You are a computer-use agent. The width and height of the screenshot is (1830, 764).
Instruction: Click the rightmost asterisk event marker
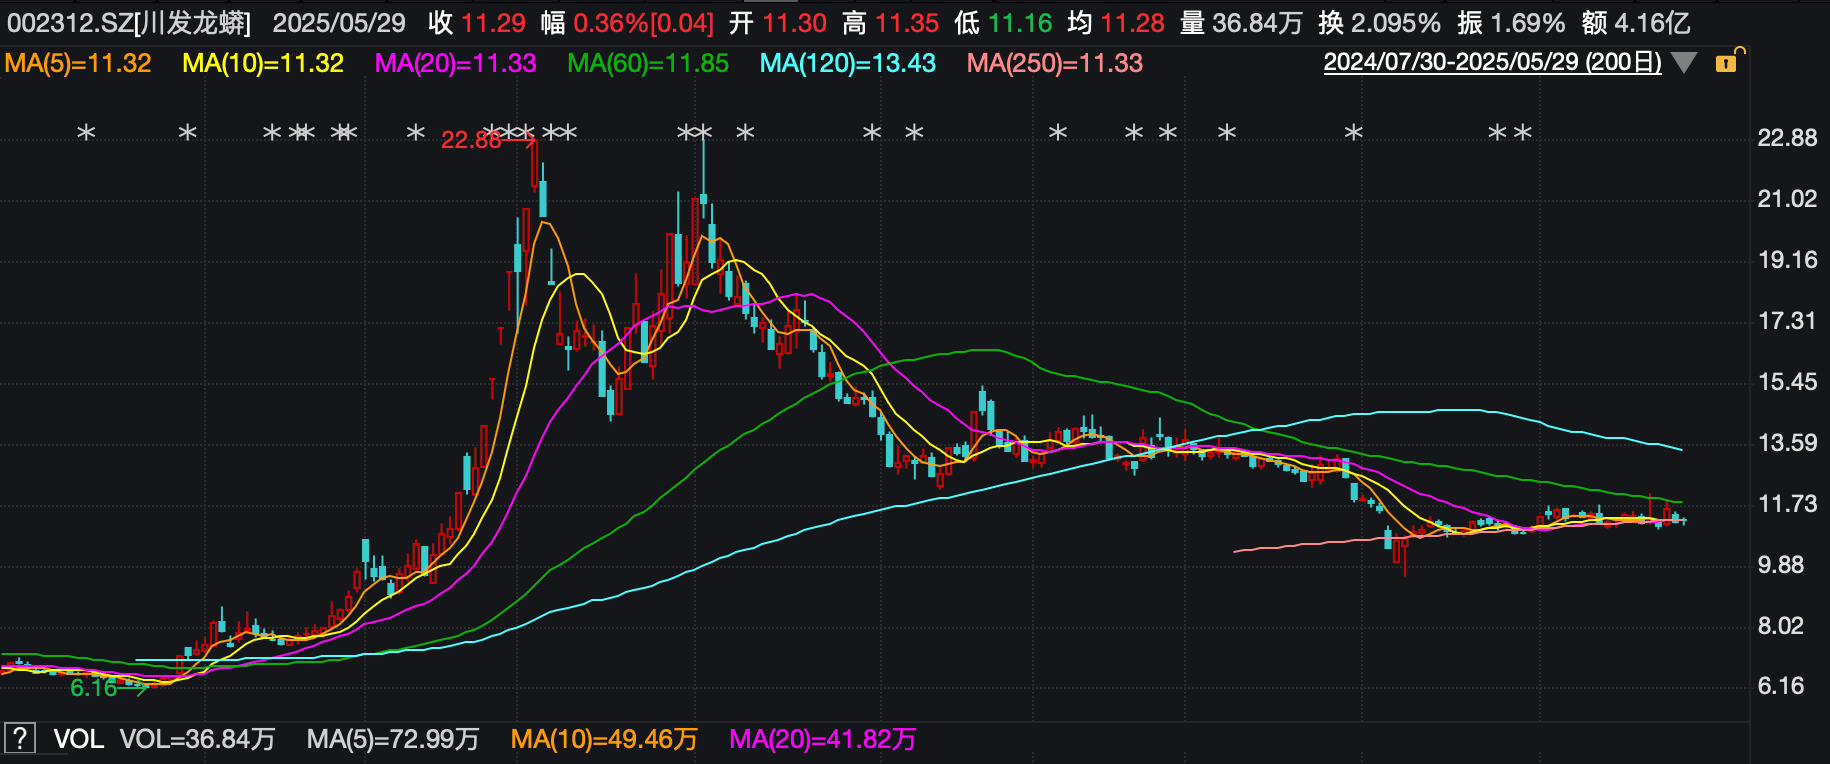pyautogui.click(x=1522, y=132)
